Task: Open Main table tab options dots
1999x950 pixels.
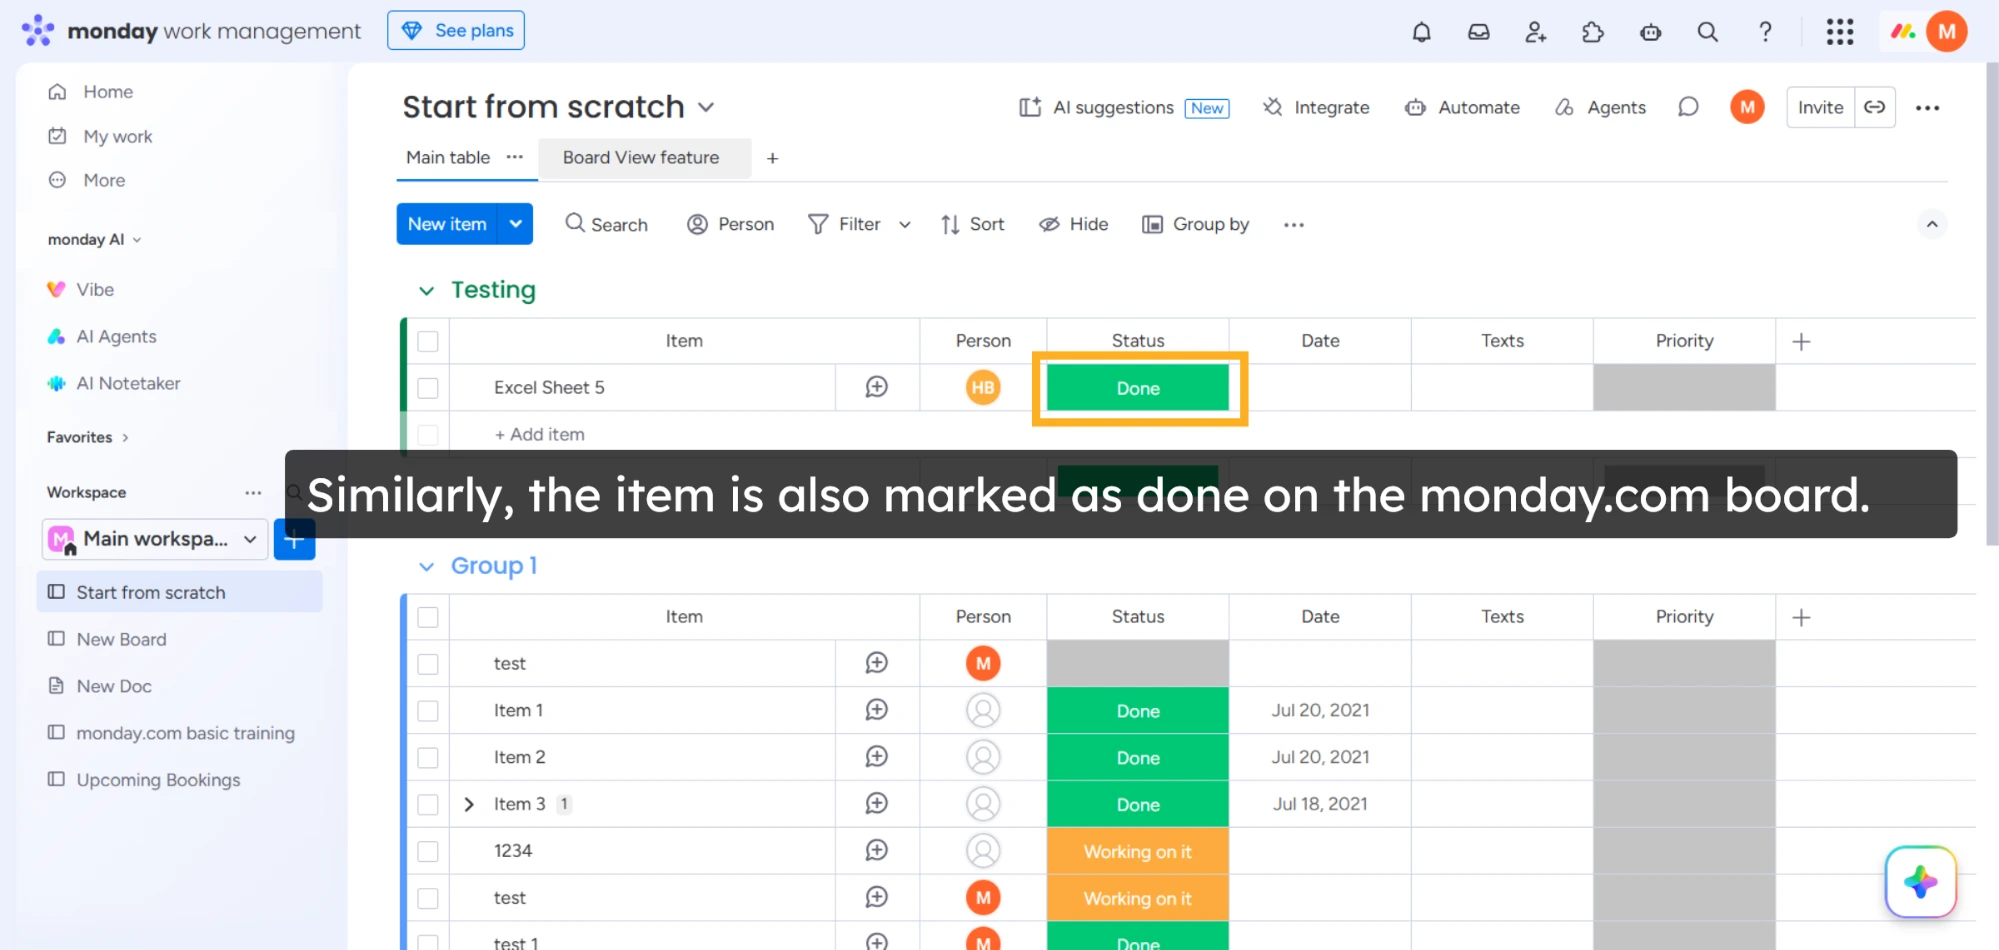Action: [515, 157]
